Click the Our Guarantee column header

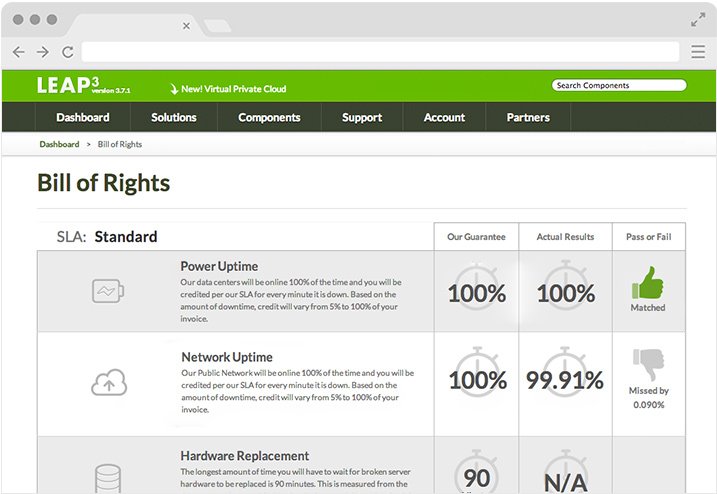point(476,237)
